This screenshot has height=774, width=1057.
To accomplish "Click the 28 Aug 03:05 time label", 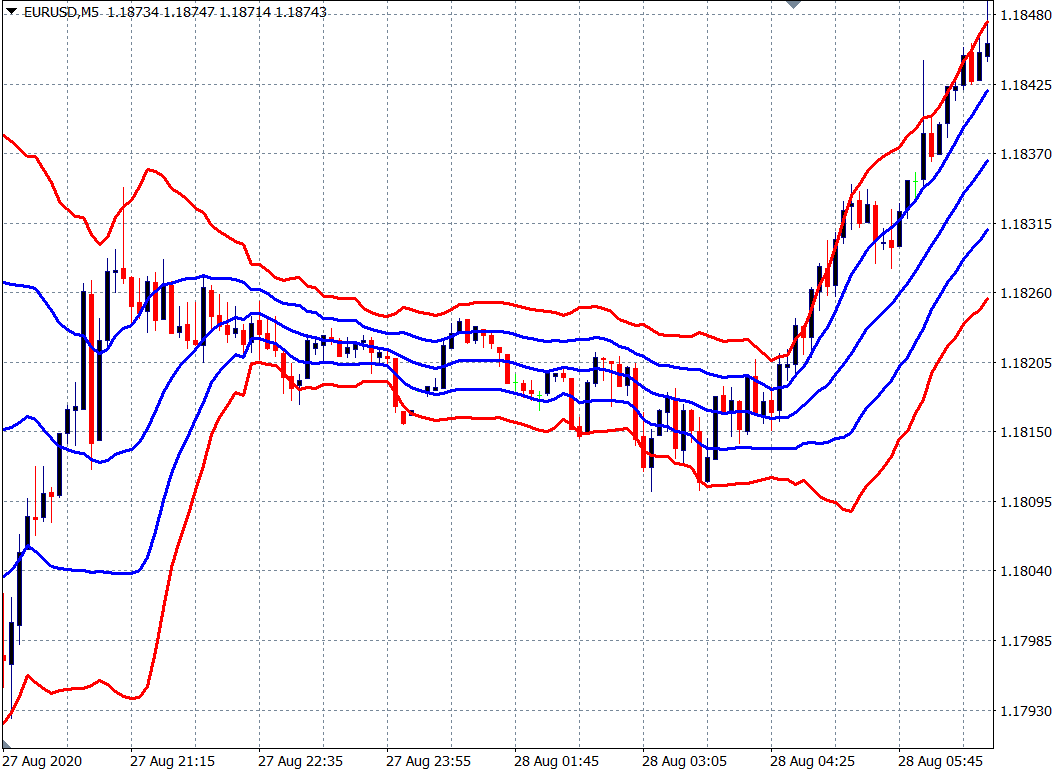I will pos(684,761).
